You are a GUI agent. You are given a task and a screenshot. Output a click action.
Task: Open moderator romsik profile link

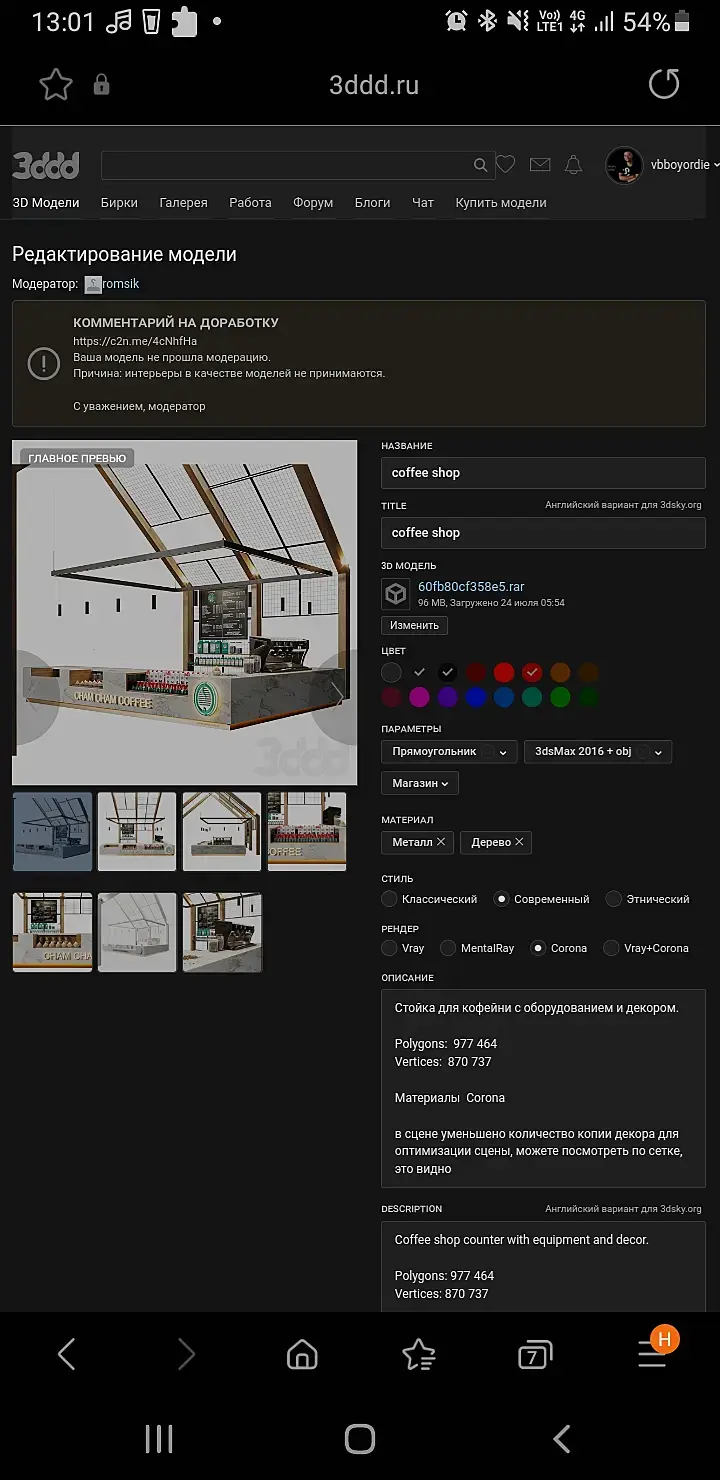click(121, 284)
